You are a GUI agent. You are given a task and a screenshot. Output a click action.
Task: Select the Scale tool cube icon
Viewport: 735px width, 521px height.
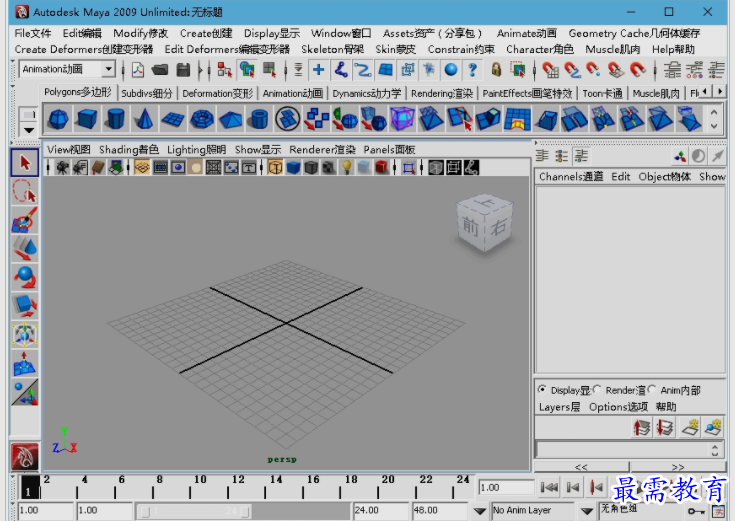pyautogui.click(x=24, y=306)
